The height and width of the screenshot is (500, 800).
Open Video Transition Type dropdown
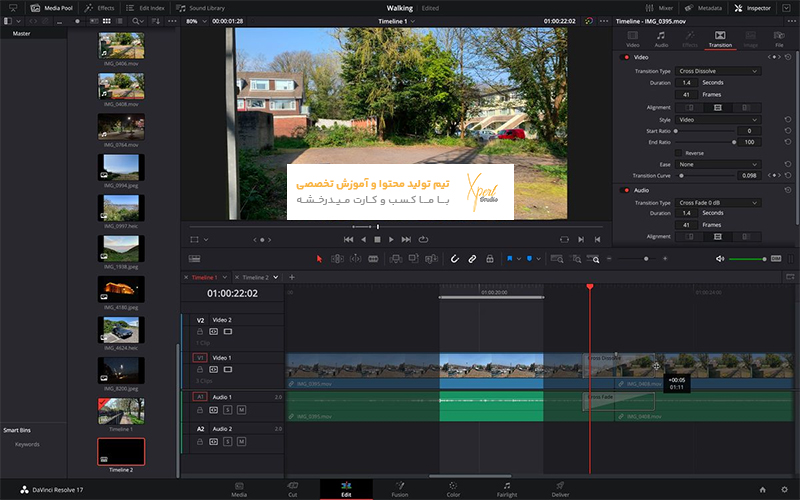coord(718,71)
